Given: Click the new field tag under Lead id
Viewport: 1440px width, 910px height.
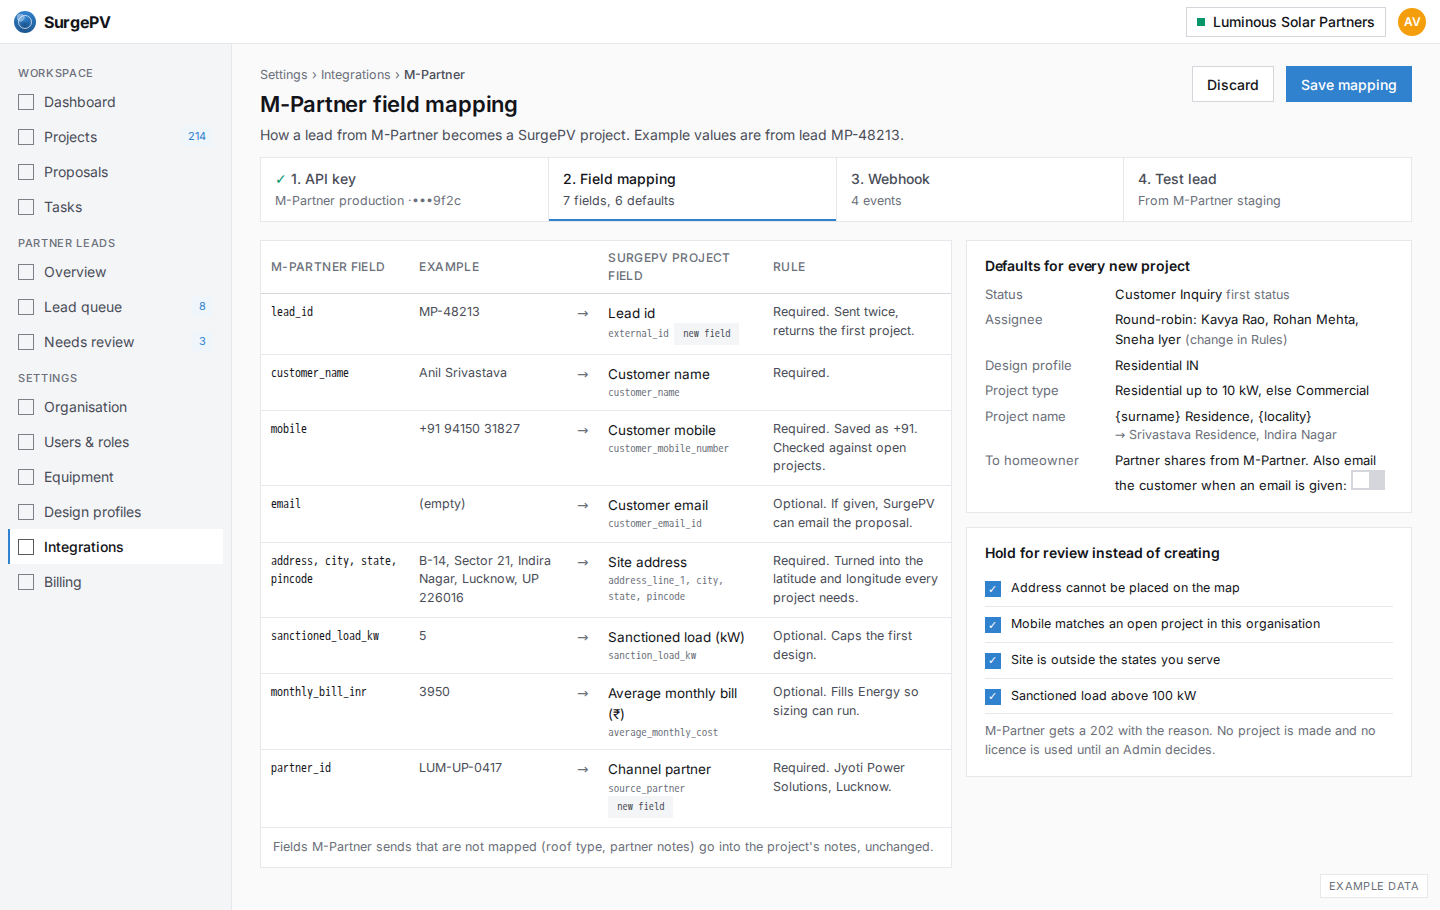Looking at the screenshot, I should click(707, 334).
